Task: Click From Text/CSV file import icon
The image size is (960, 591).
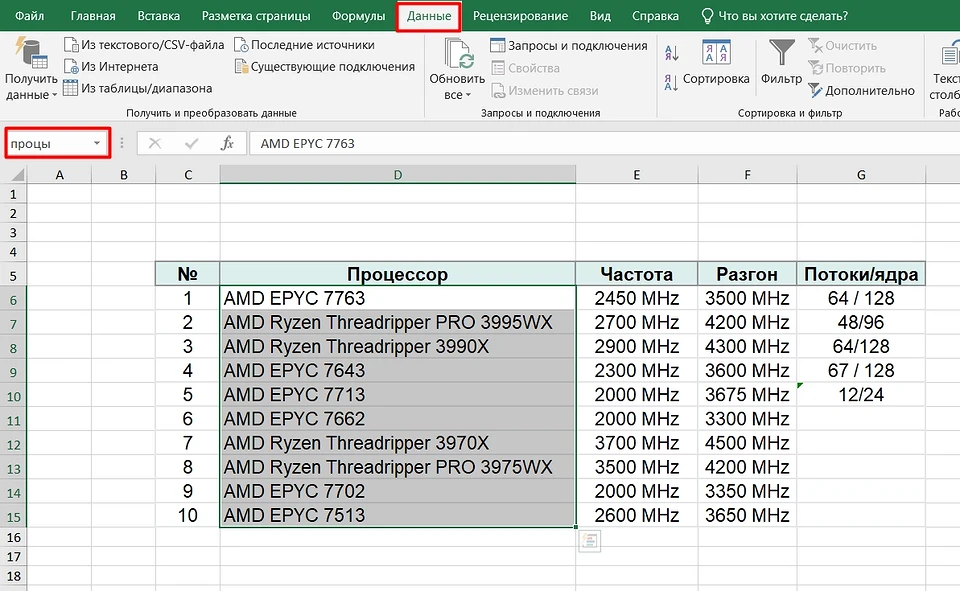Action: coord(71,45)
